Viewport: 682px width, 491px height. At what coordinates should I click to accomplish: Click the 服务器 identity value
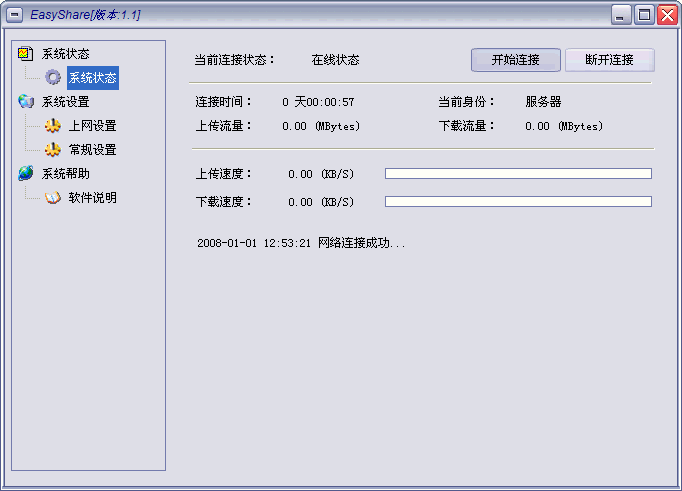543,102
